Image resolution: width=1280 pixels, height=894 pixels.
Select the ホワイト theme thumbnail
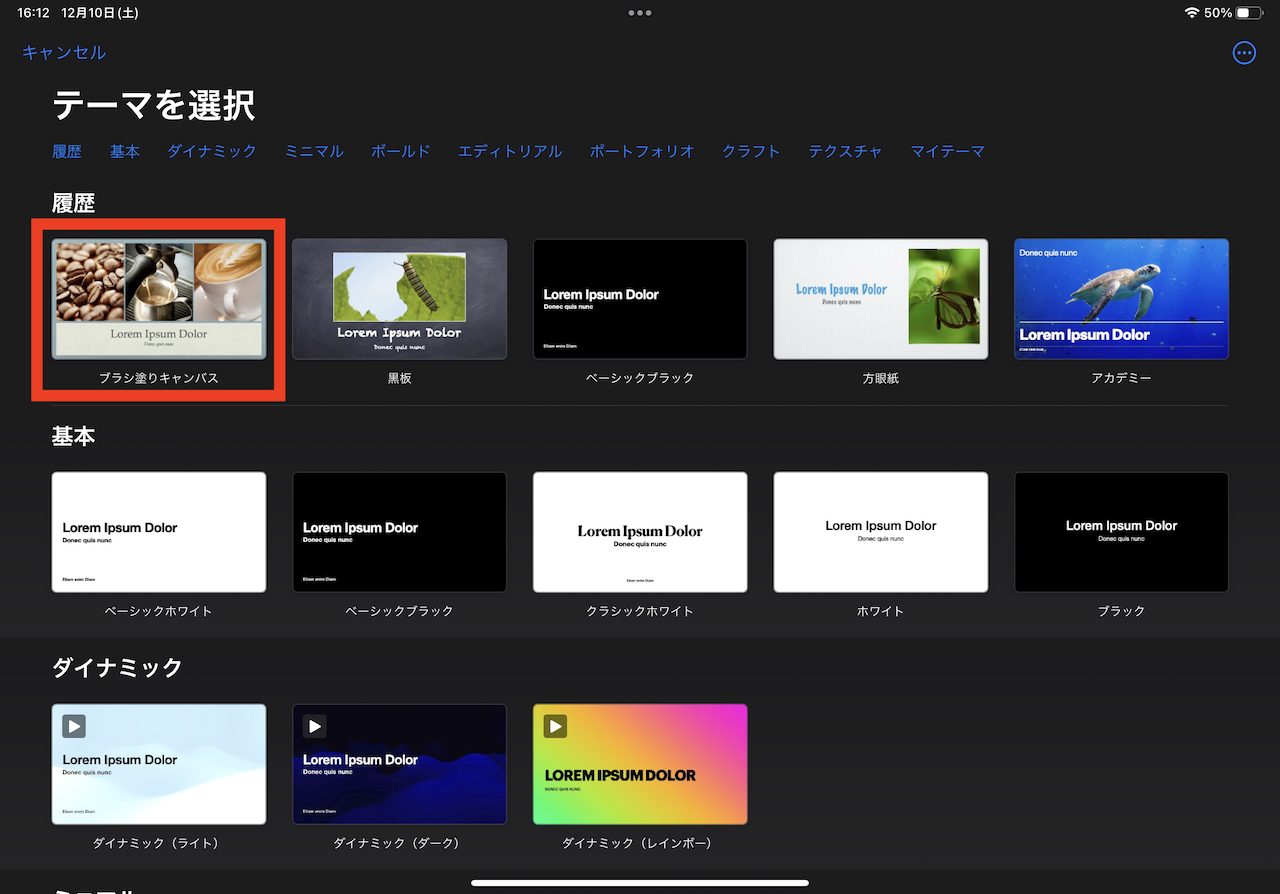point(881,532)
